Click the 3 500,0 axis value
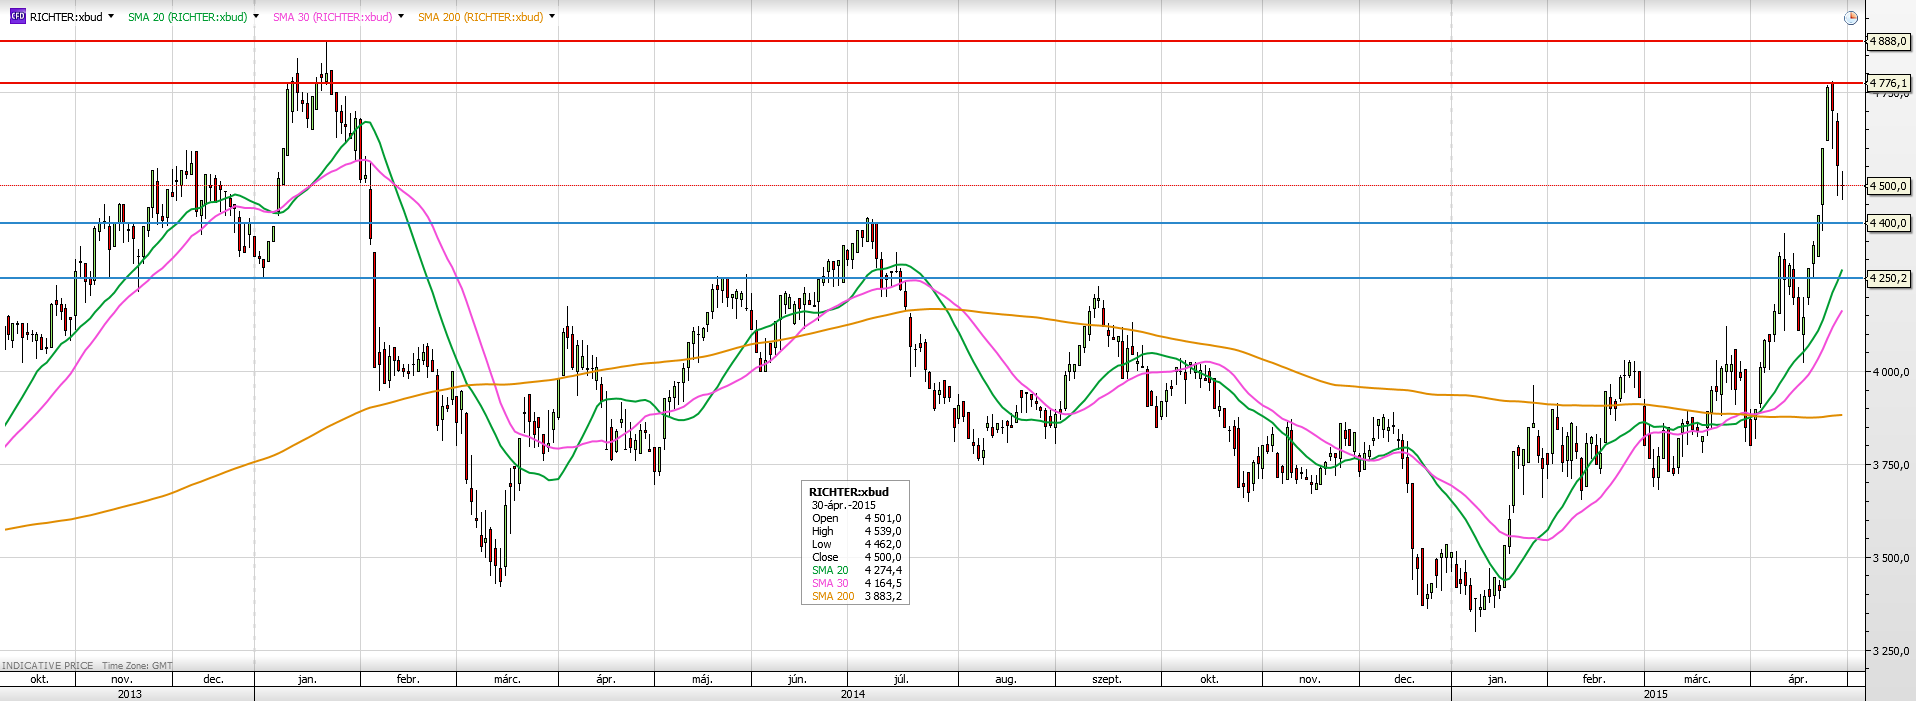This screenshot has width=1916, height=701. pyautogui.click(x=1890, y=558)
